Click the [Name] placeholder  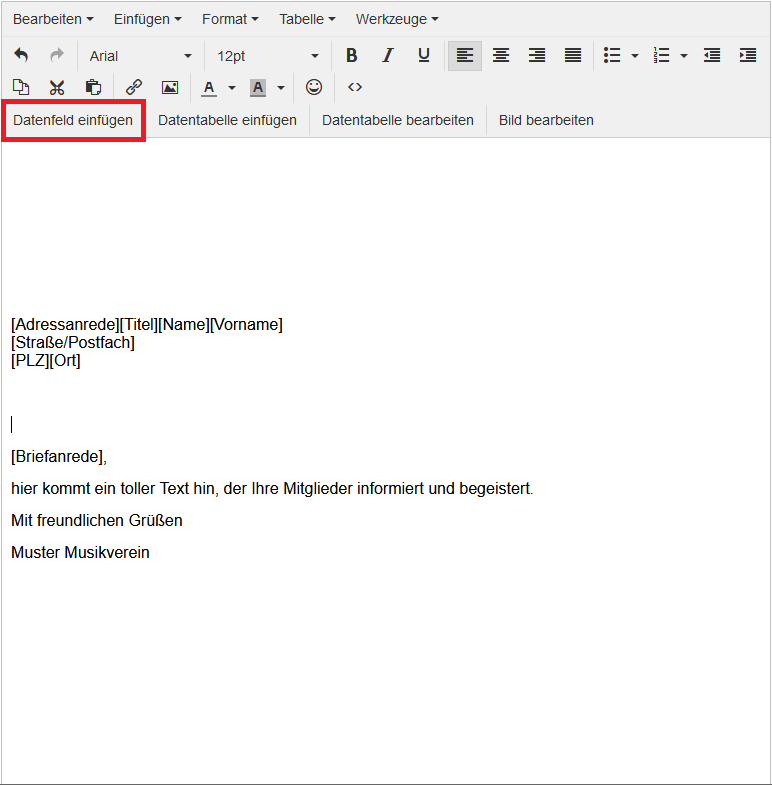[184, 324]
